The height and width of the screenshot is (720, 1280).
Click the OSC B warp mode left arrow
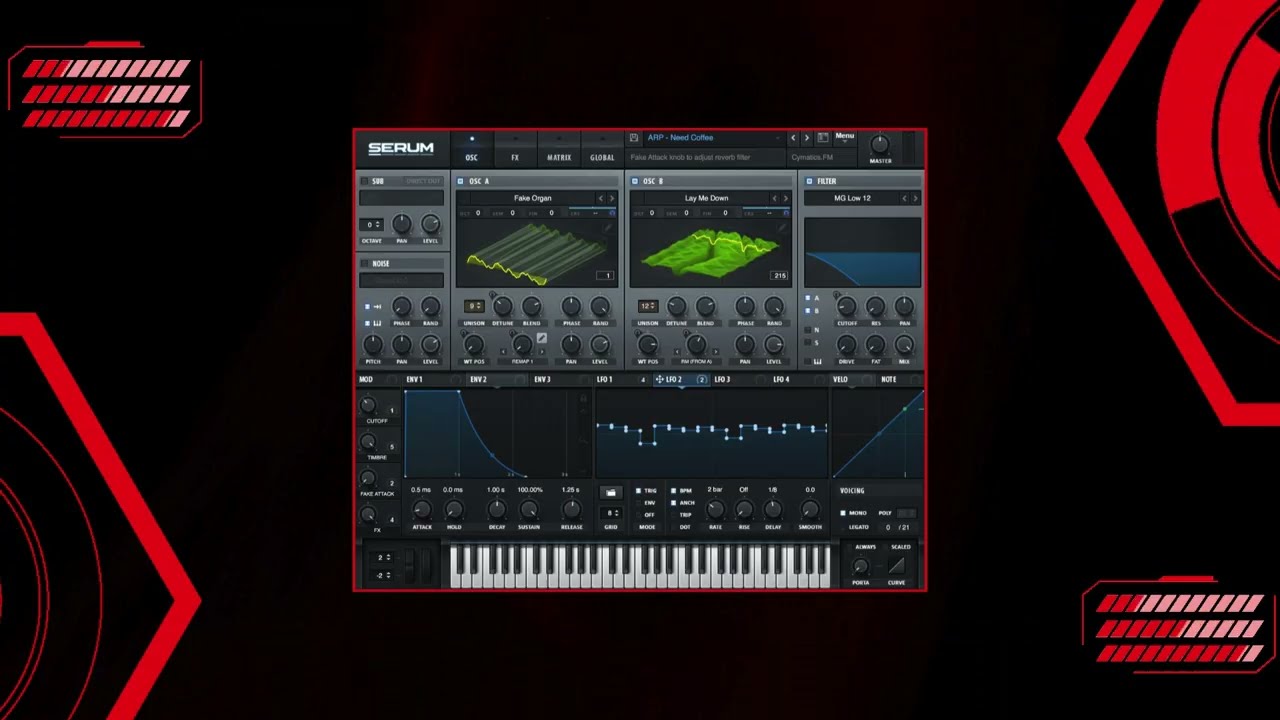point(677,352)
